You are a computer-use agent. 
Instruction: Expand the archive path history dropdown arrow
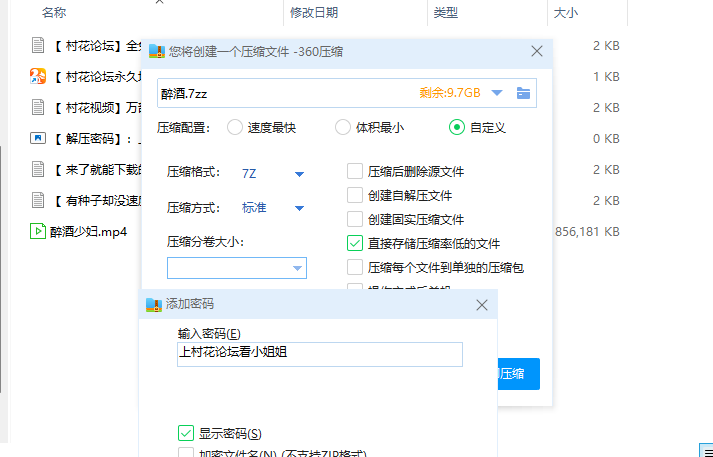click(x=497, y=93)
